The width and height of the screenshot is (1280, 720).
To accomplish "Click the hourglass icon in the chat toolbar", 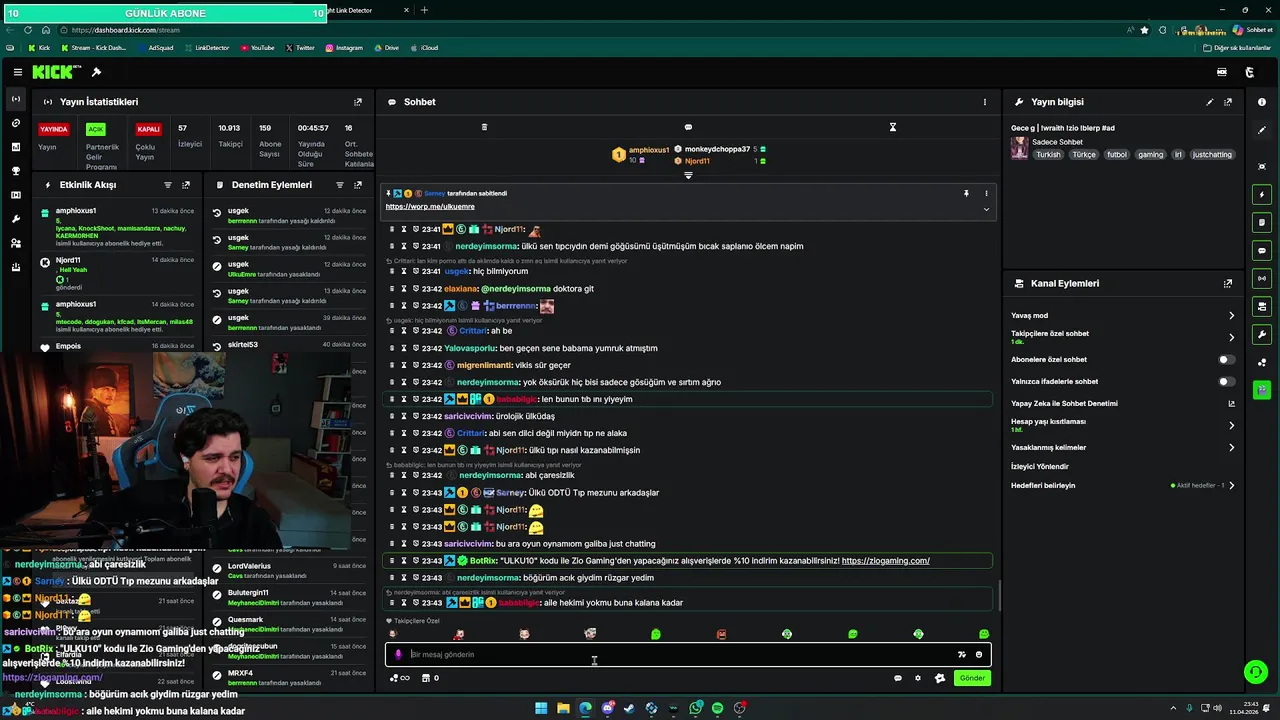I will click(x=893, y=127).
